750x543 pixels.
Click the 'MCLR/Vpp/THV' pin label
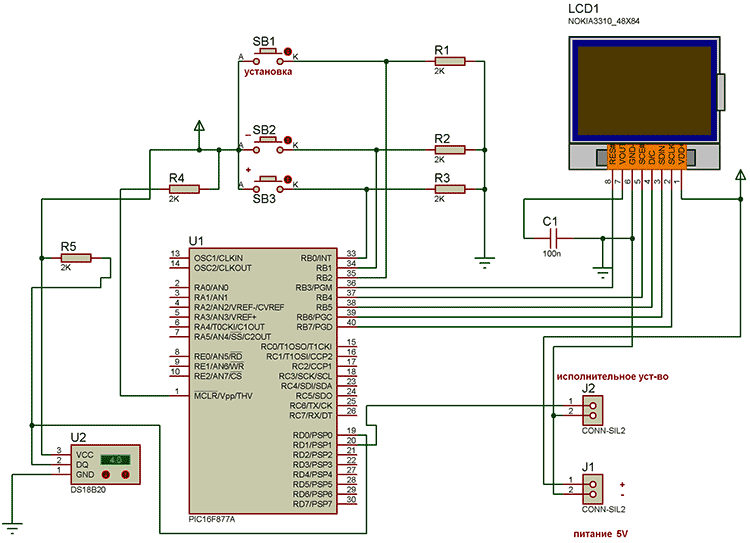point(223,396)
